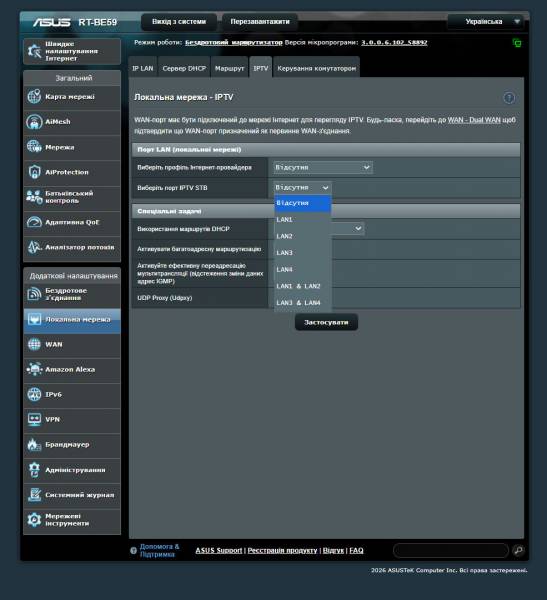Open the ISP profile dropdown
Image resolution: width=547 pixels, height=600 pixels.
pos(323,167)
